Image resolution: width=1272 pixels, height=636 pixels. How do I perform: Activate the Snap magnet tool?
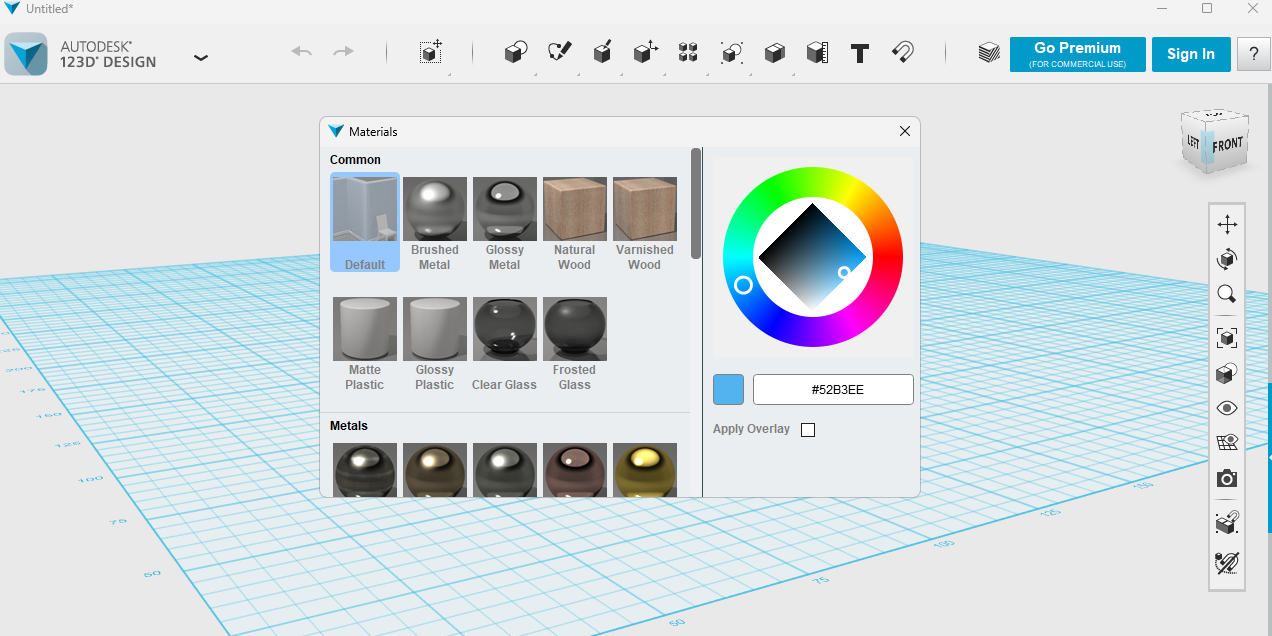click(902, 53)
